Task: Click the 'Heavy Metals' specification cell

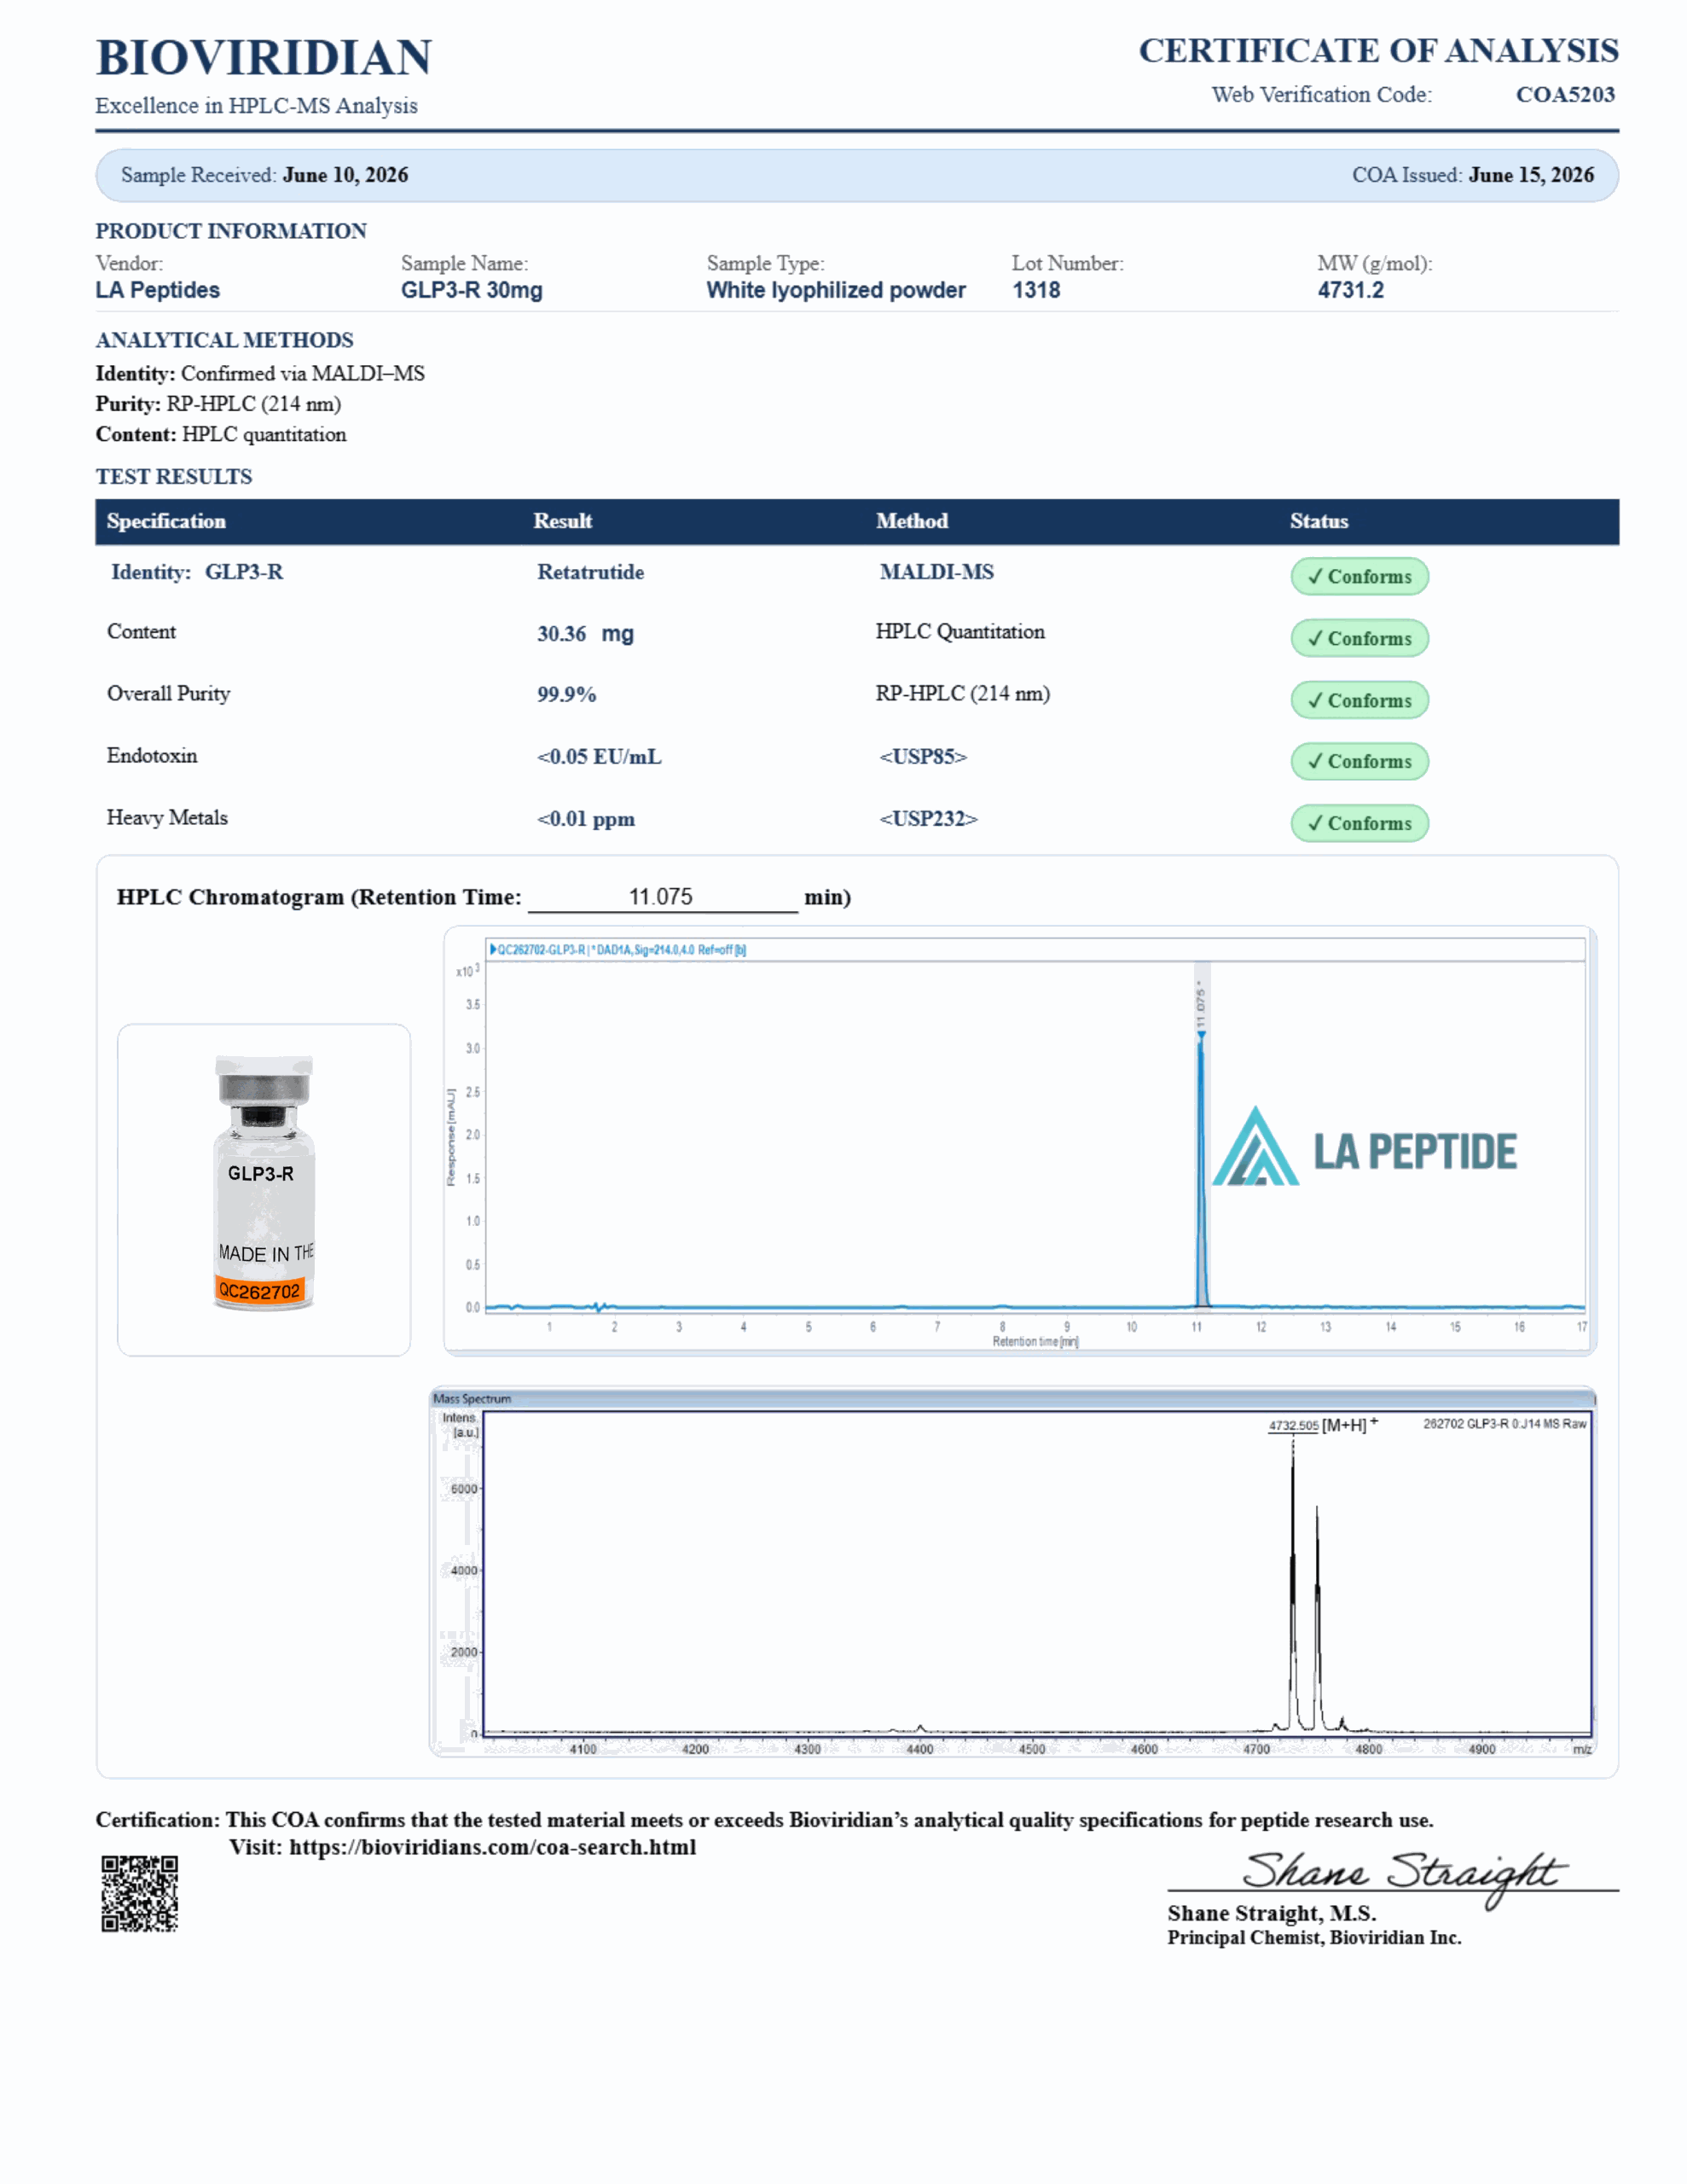Action: click(167, 817)
